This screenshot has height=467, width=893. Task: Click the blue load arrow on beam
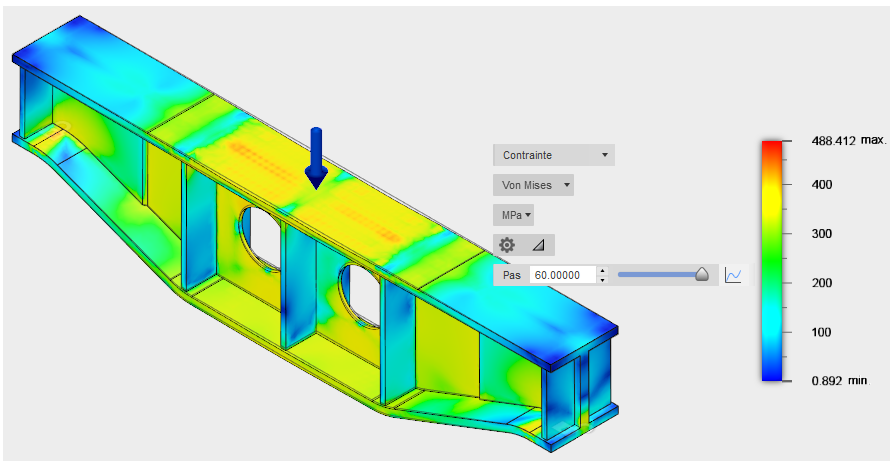tap(316, 158)
